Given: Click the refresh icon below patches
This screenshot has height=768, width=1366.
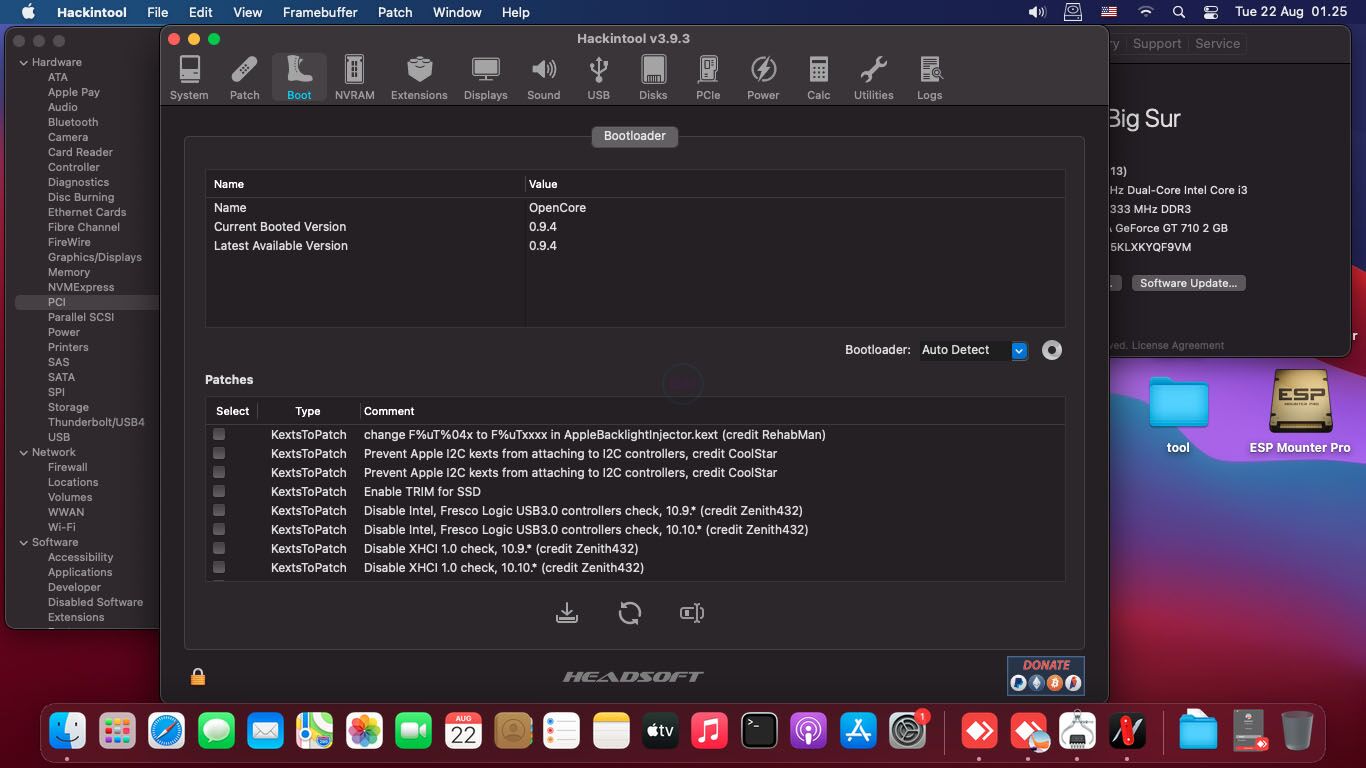Looking at the screenshot, I should tap(629, 613).
